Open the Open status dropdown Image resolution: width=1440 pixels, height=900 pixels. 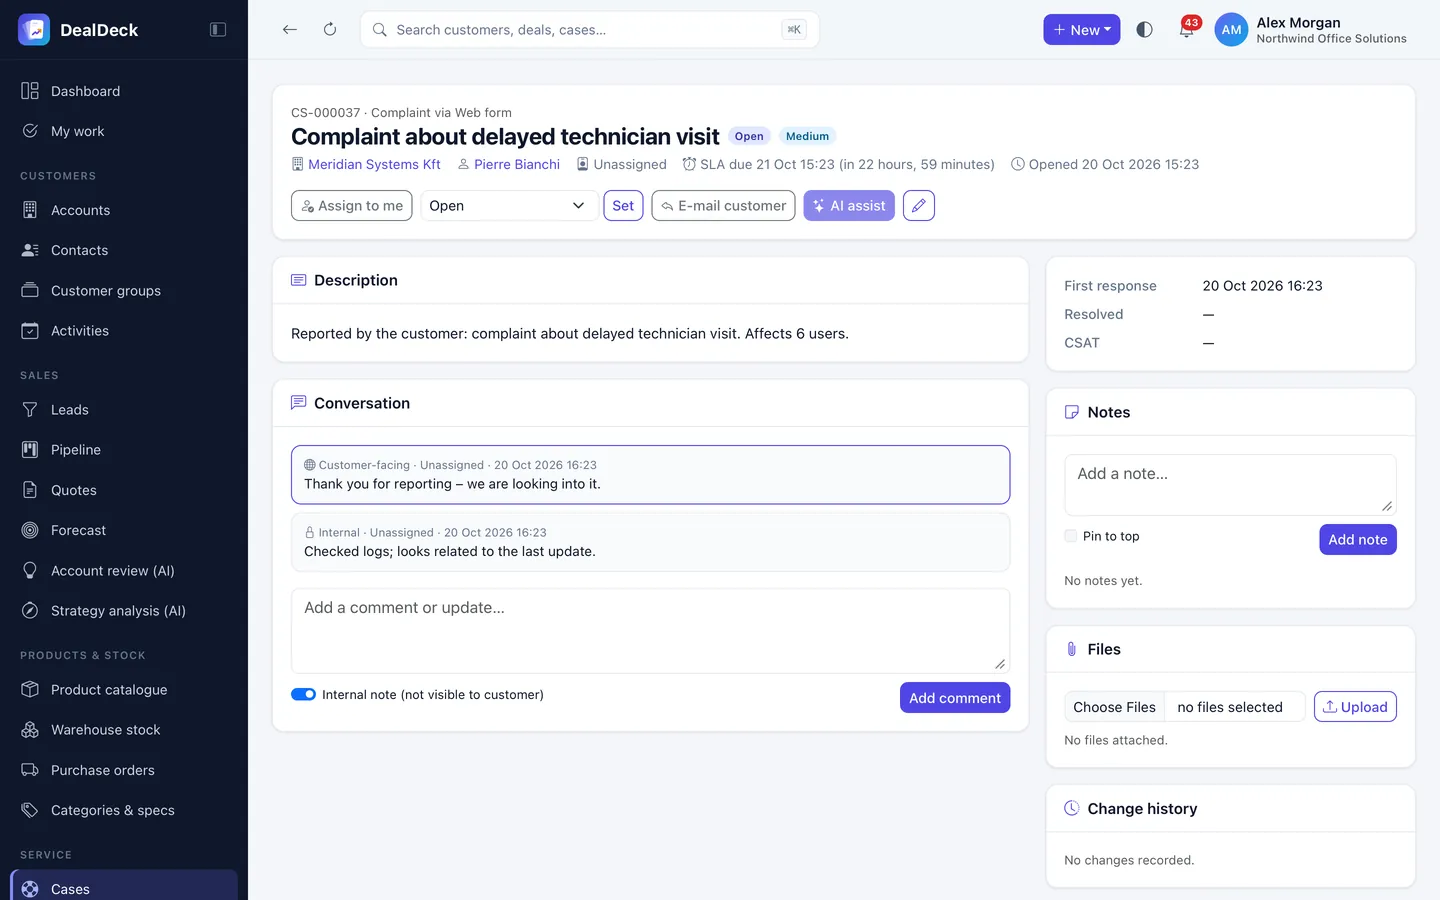click(509, 205)
